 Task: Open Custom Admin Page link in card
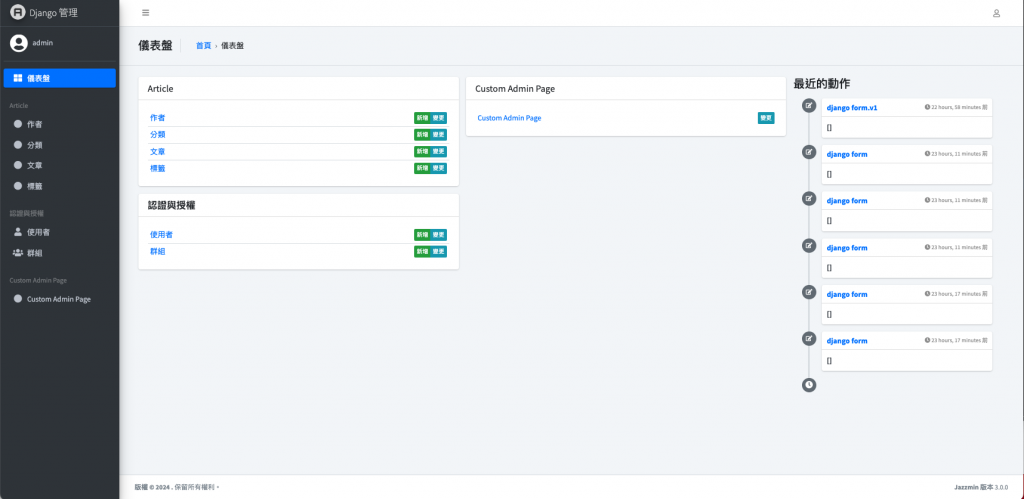[x=509, y=118]
